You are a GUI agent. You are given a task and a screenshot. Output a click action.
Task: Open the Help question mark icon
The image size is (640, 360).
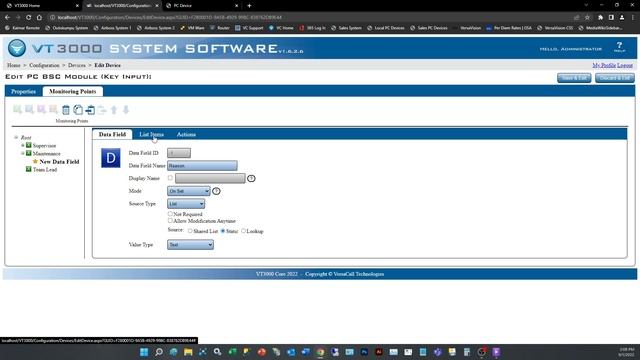619,47
